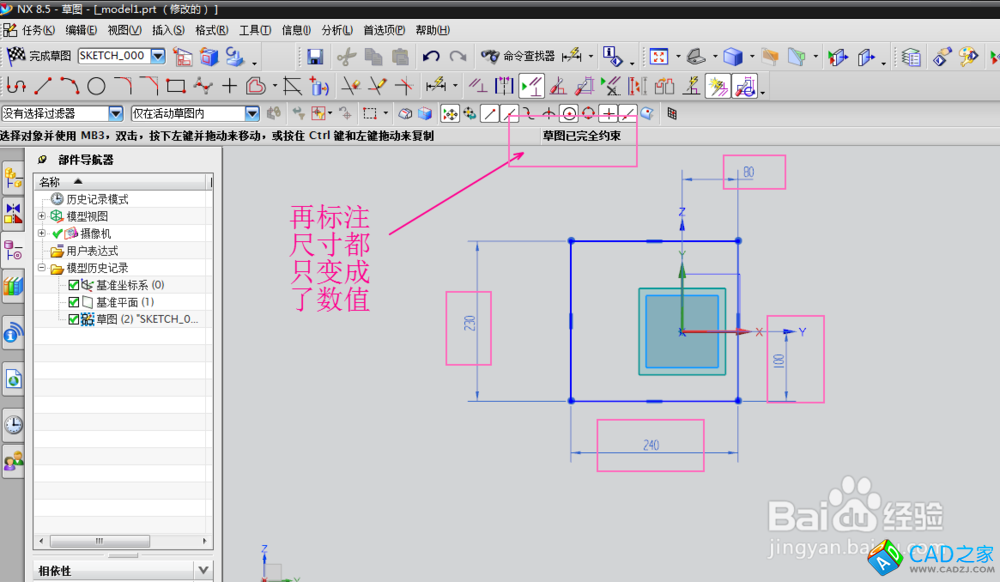Collapse the 模型历史记录 folder node
The height and width of the screenshot is (582, 1000).
pyautogui.click(x=42, y=268)
